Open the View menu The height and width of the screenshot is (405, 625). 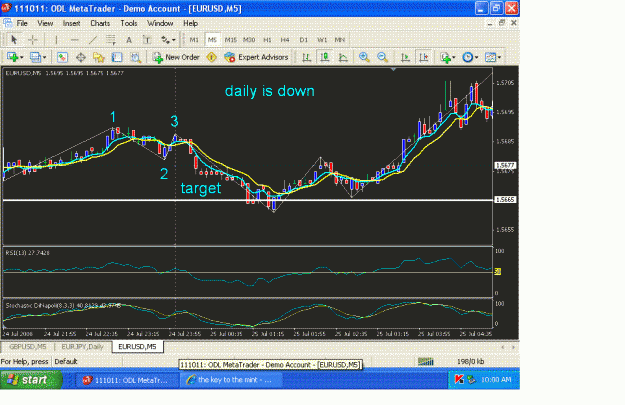pos(45,24)
